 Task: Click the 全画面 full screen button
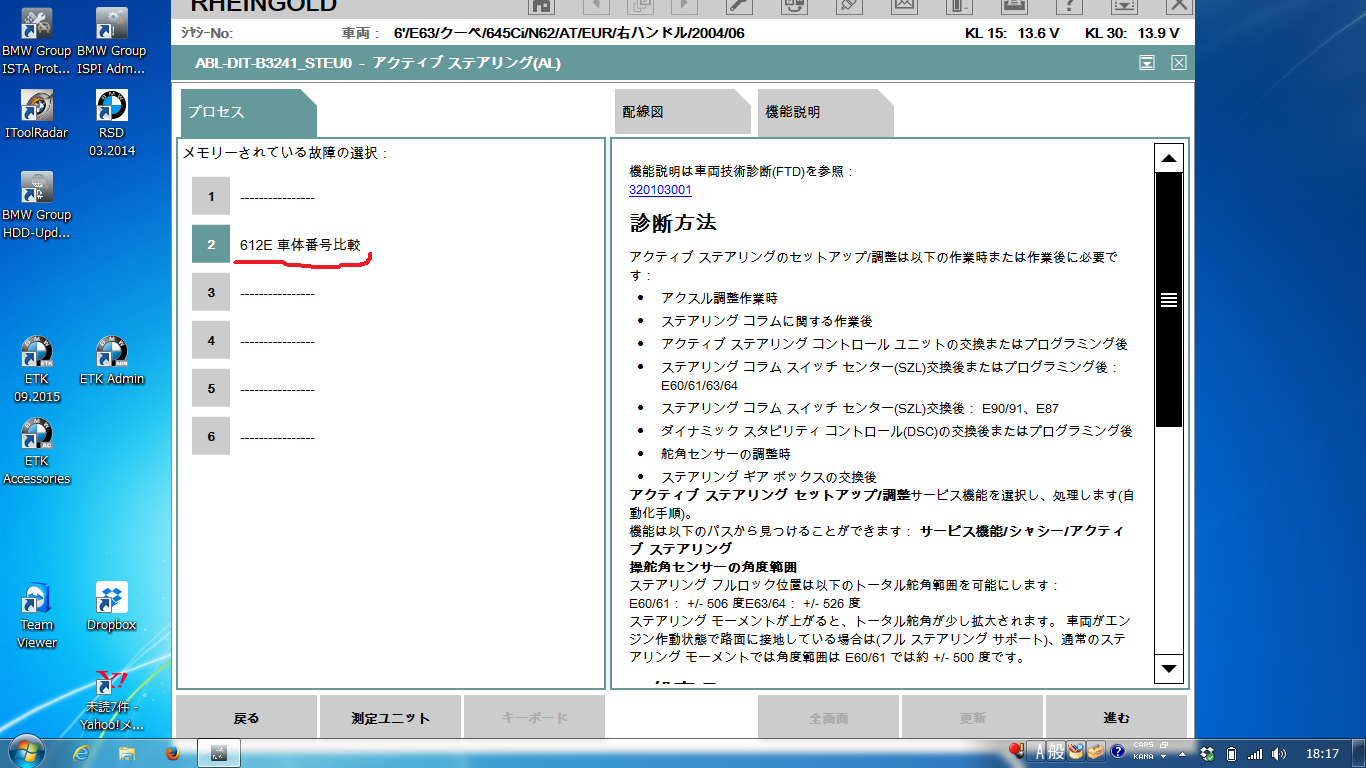coord(829,717)
